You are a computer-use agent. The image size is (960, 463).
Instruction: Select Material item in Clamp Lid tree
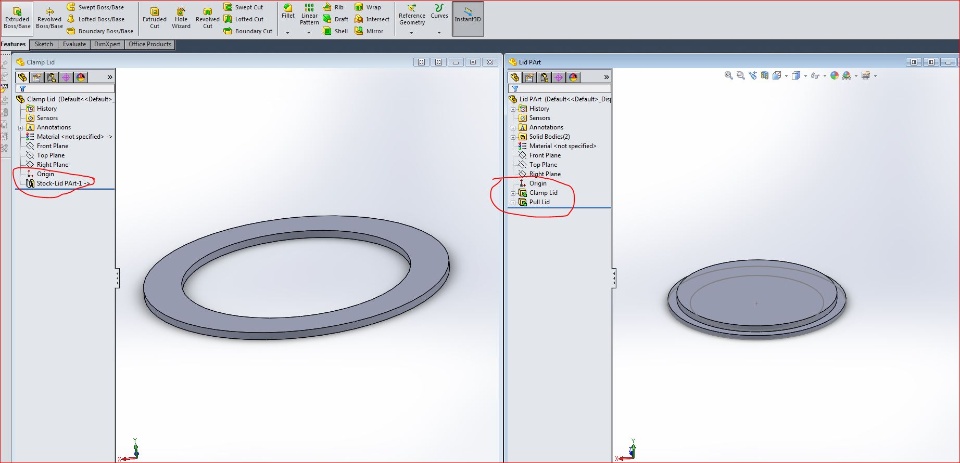coord(69,137)
